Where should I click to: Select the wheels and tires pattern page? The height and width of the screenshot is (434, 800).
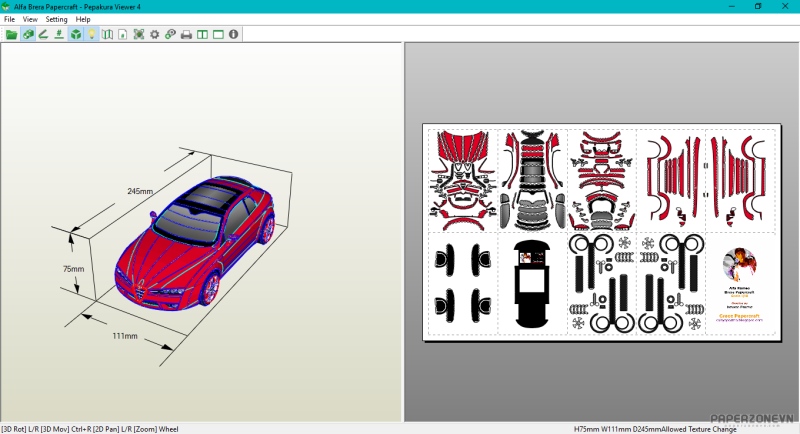point(601,284)
